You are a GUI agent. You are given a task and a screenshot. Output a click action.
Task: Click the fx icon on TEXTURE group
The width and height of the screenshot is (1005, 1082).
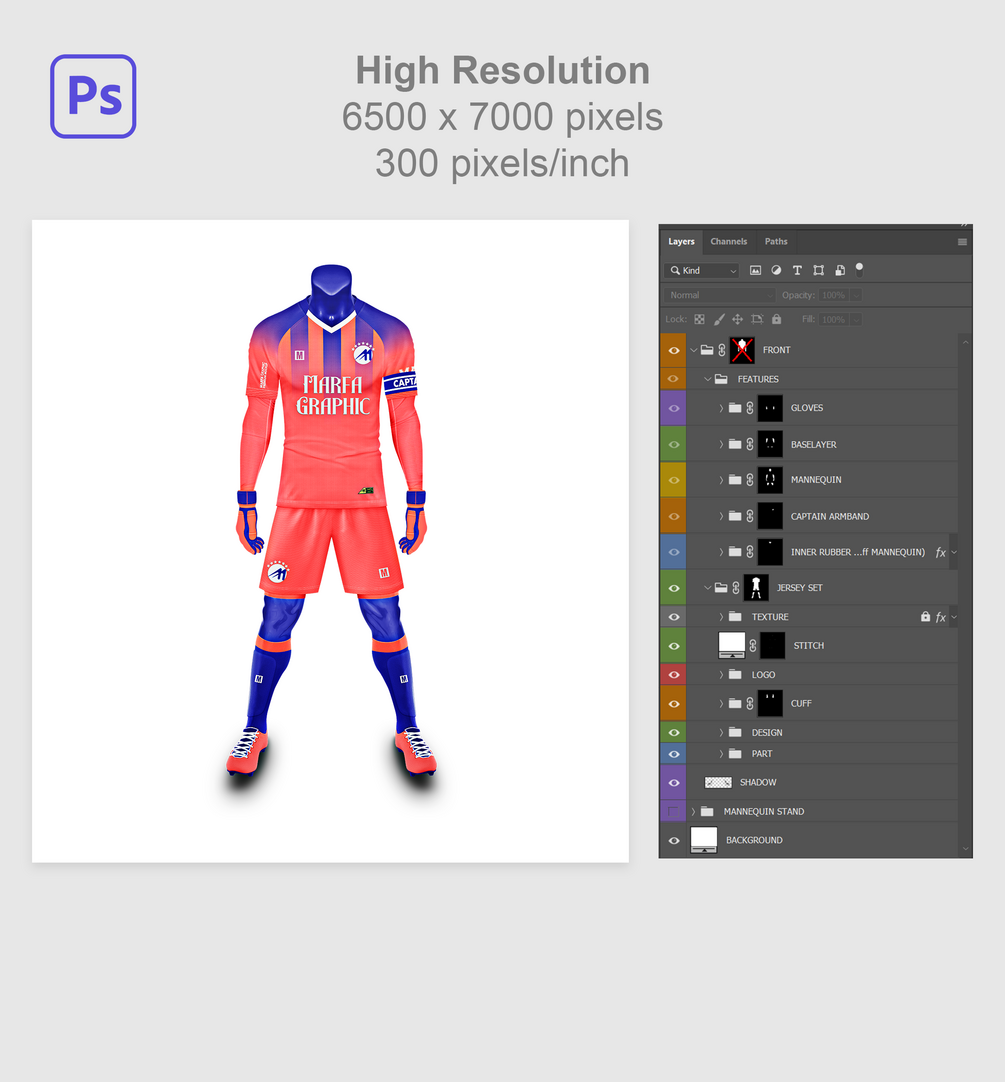pyautogui.click(x=940, y=617)
